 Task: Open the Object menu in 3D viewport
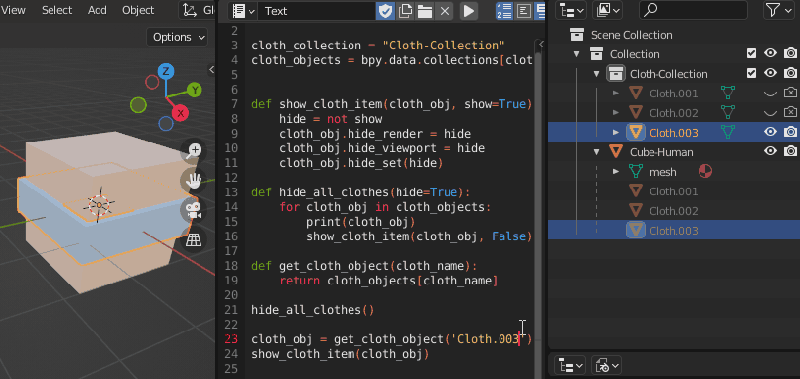click(138, 10)
